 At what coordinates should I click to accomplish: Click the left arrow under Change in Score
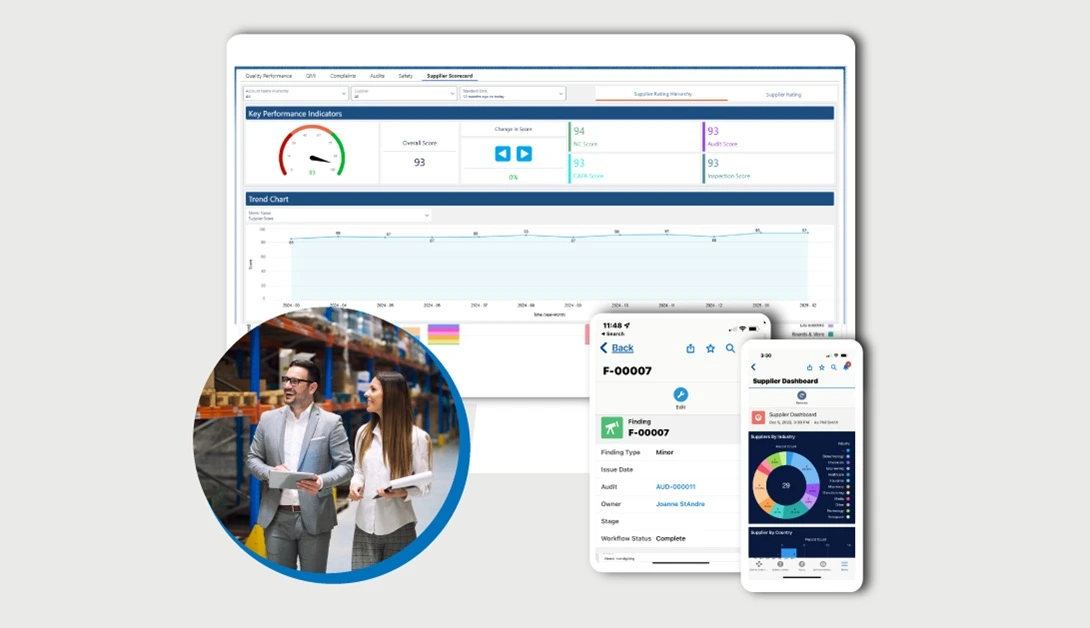coord(502,154)
